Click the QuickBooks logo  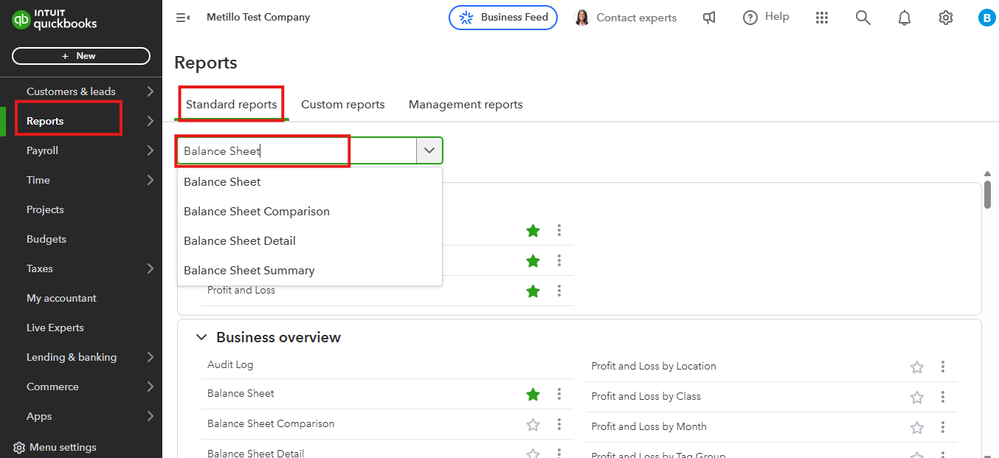[50, 18]
